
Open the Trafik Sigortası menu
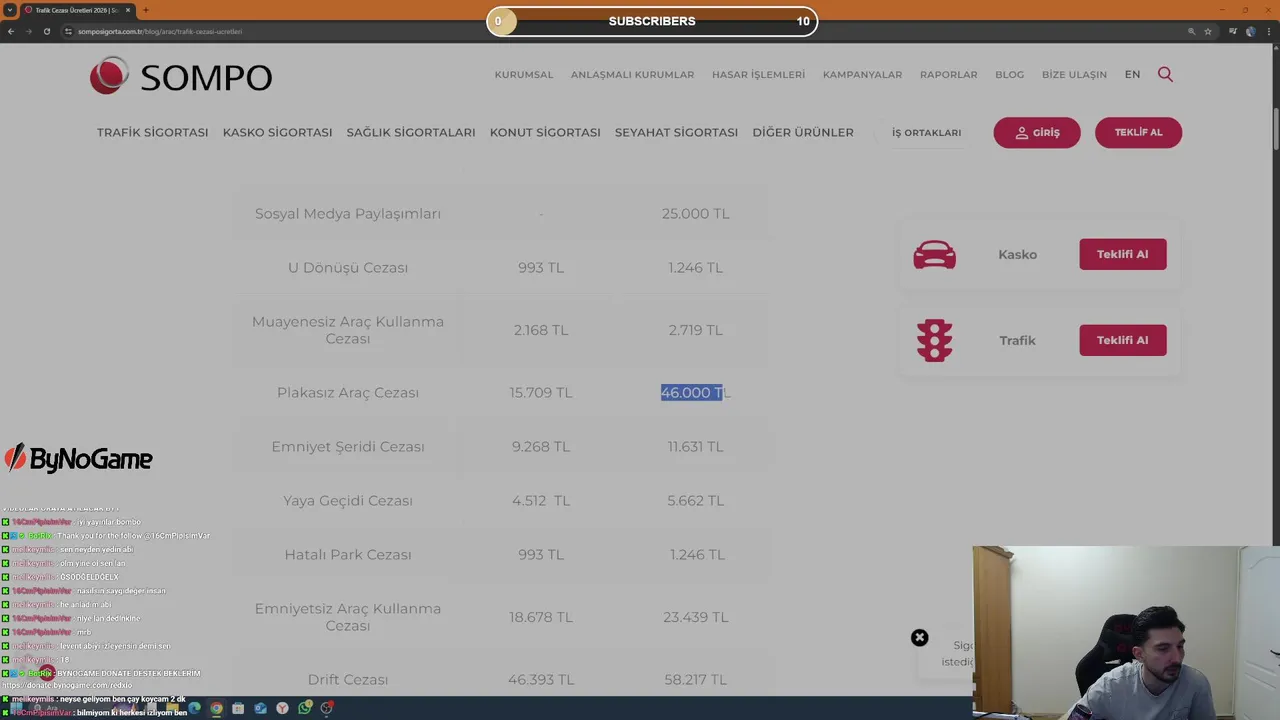point(152,132)
